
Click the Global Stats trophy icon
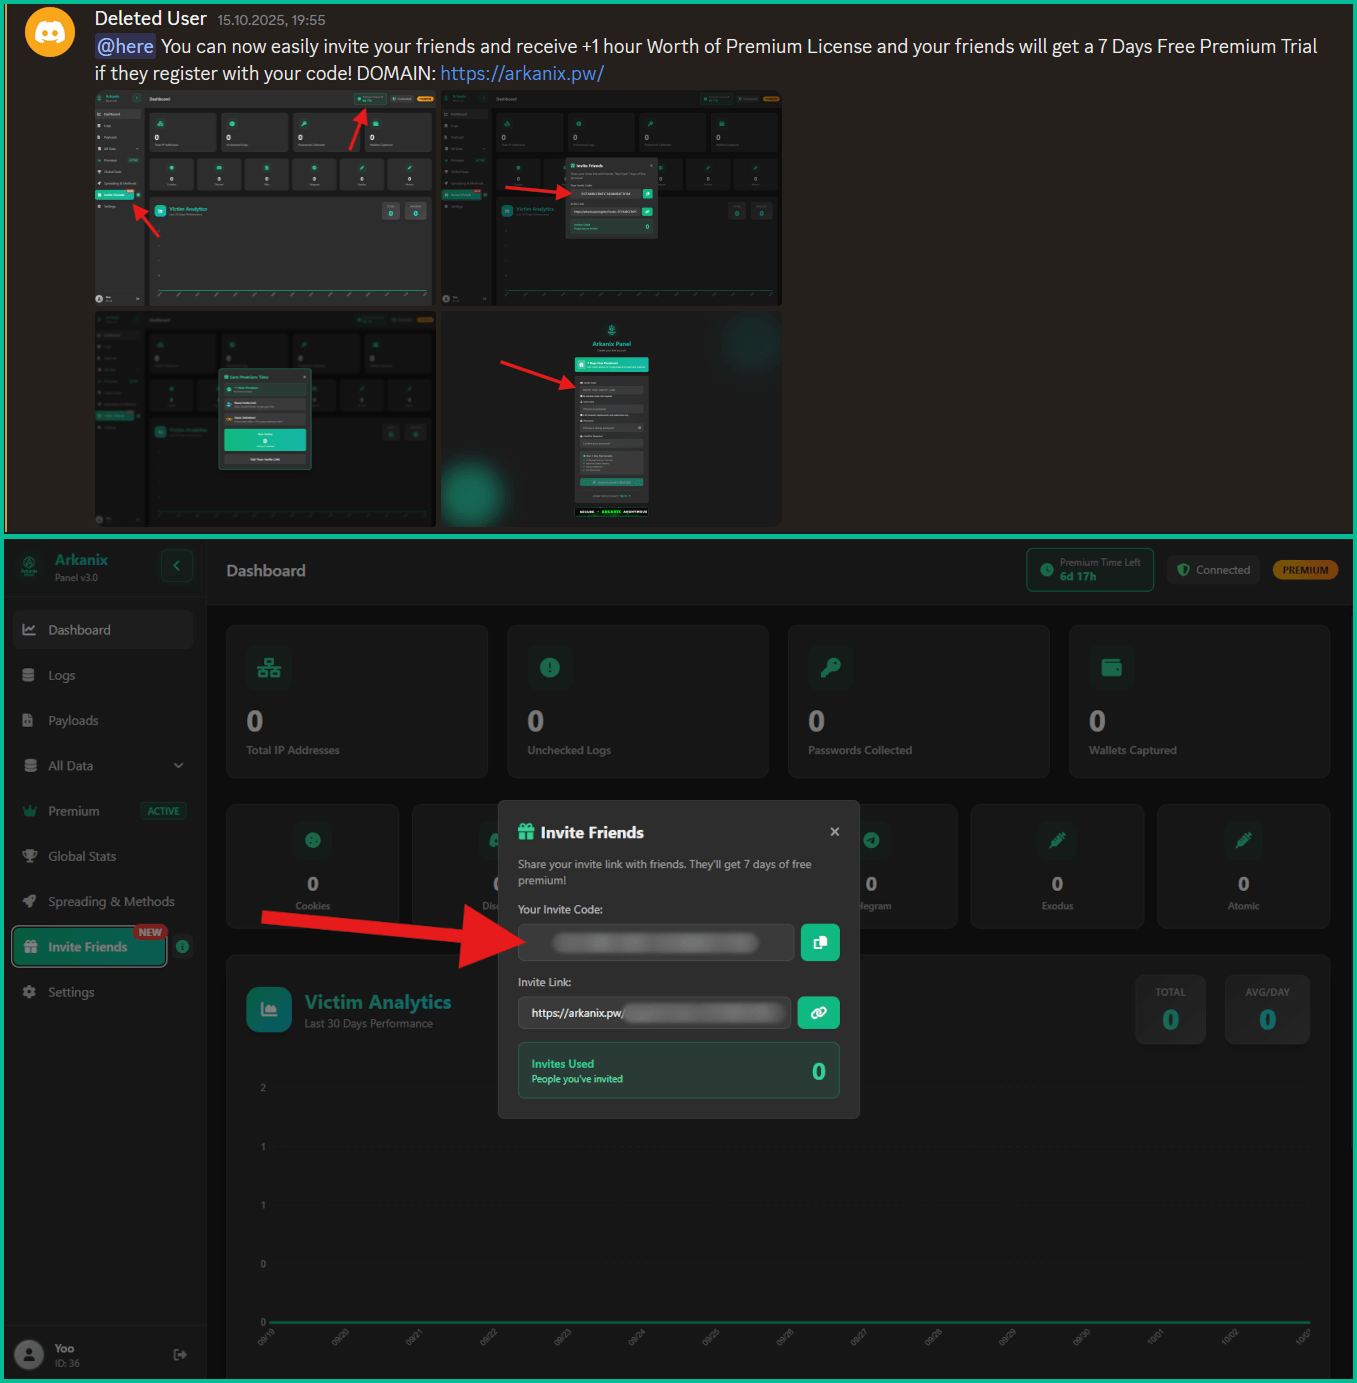coord(30,856)
